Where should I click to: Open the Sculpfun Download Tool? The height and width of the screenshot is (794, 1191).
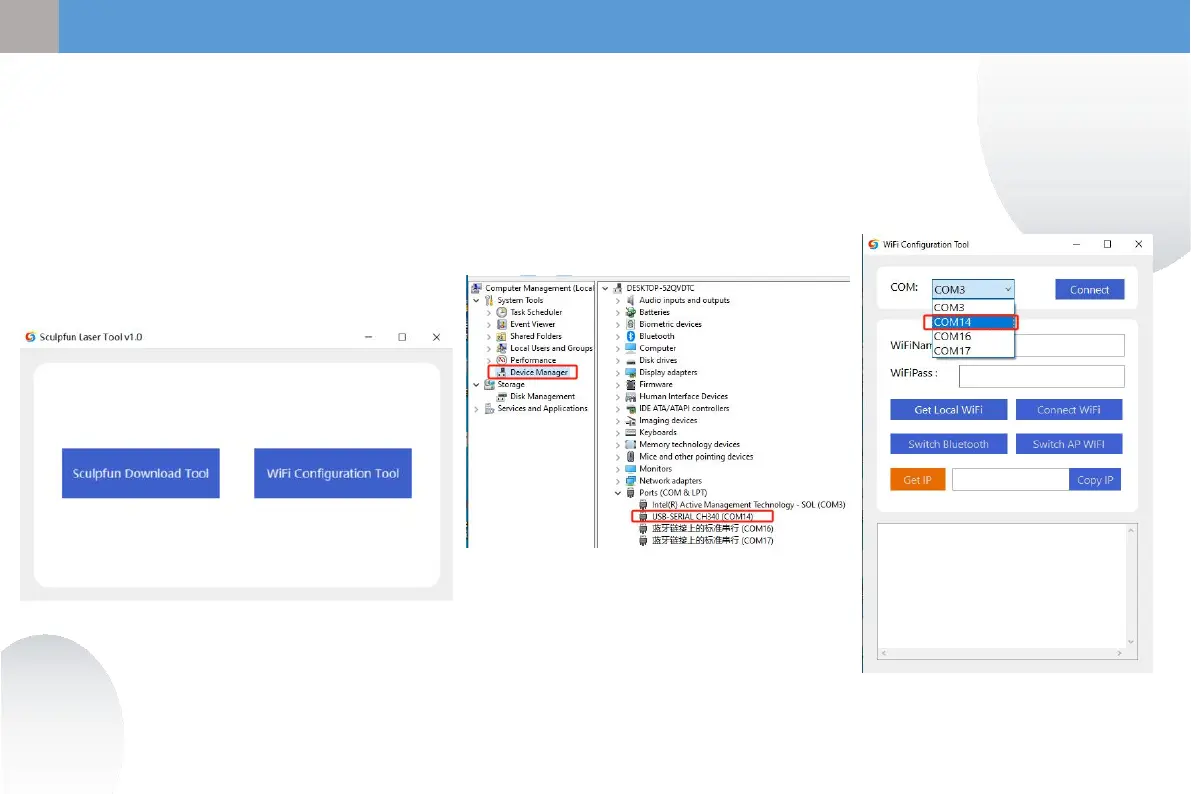(141, 473)
